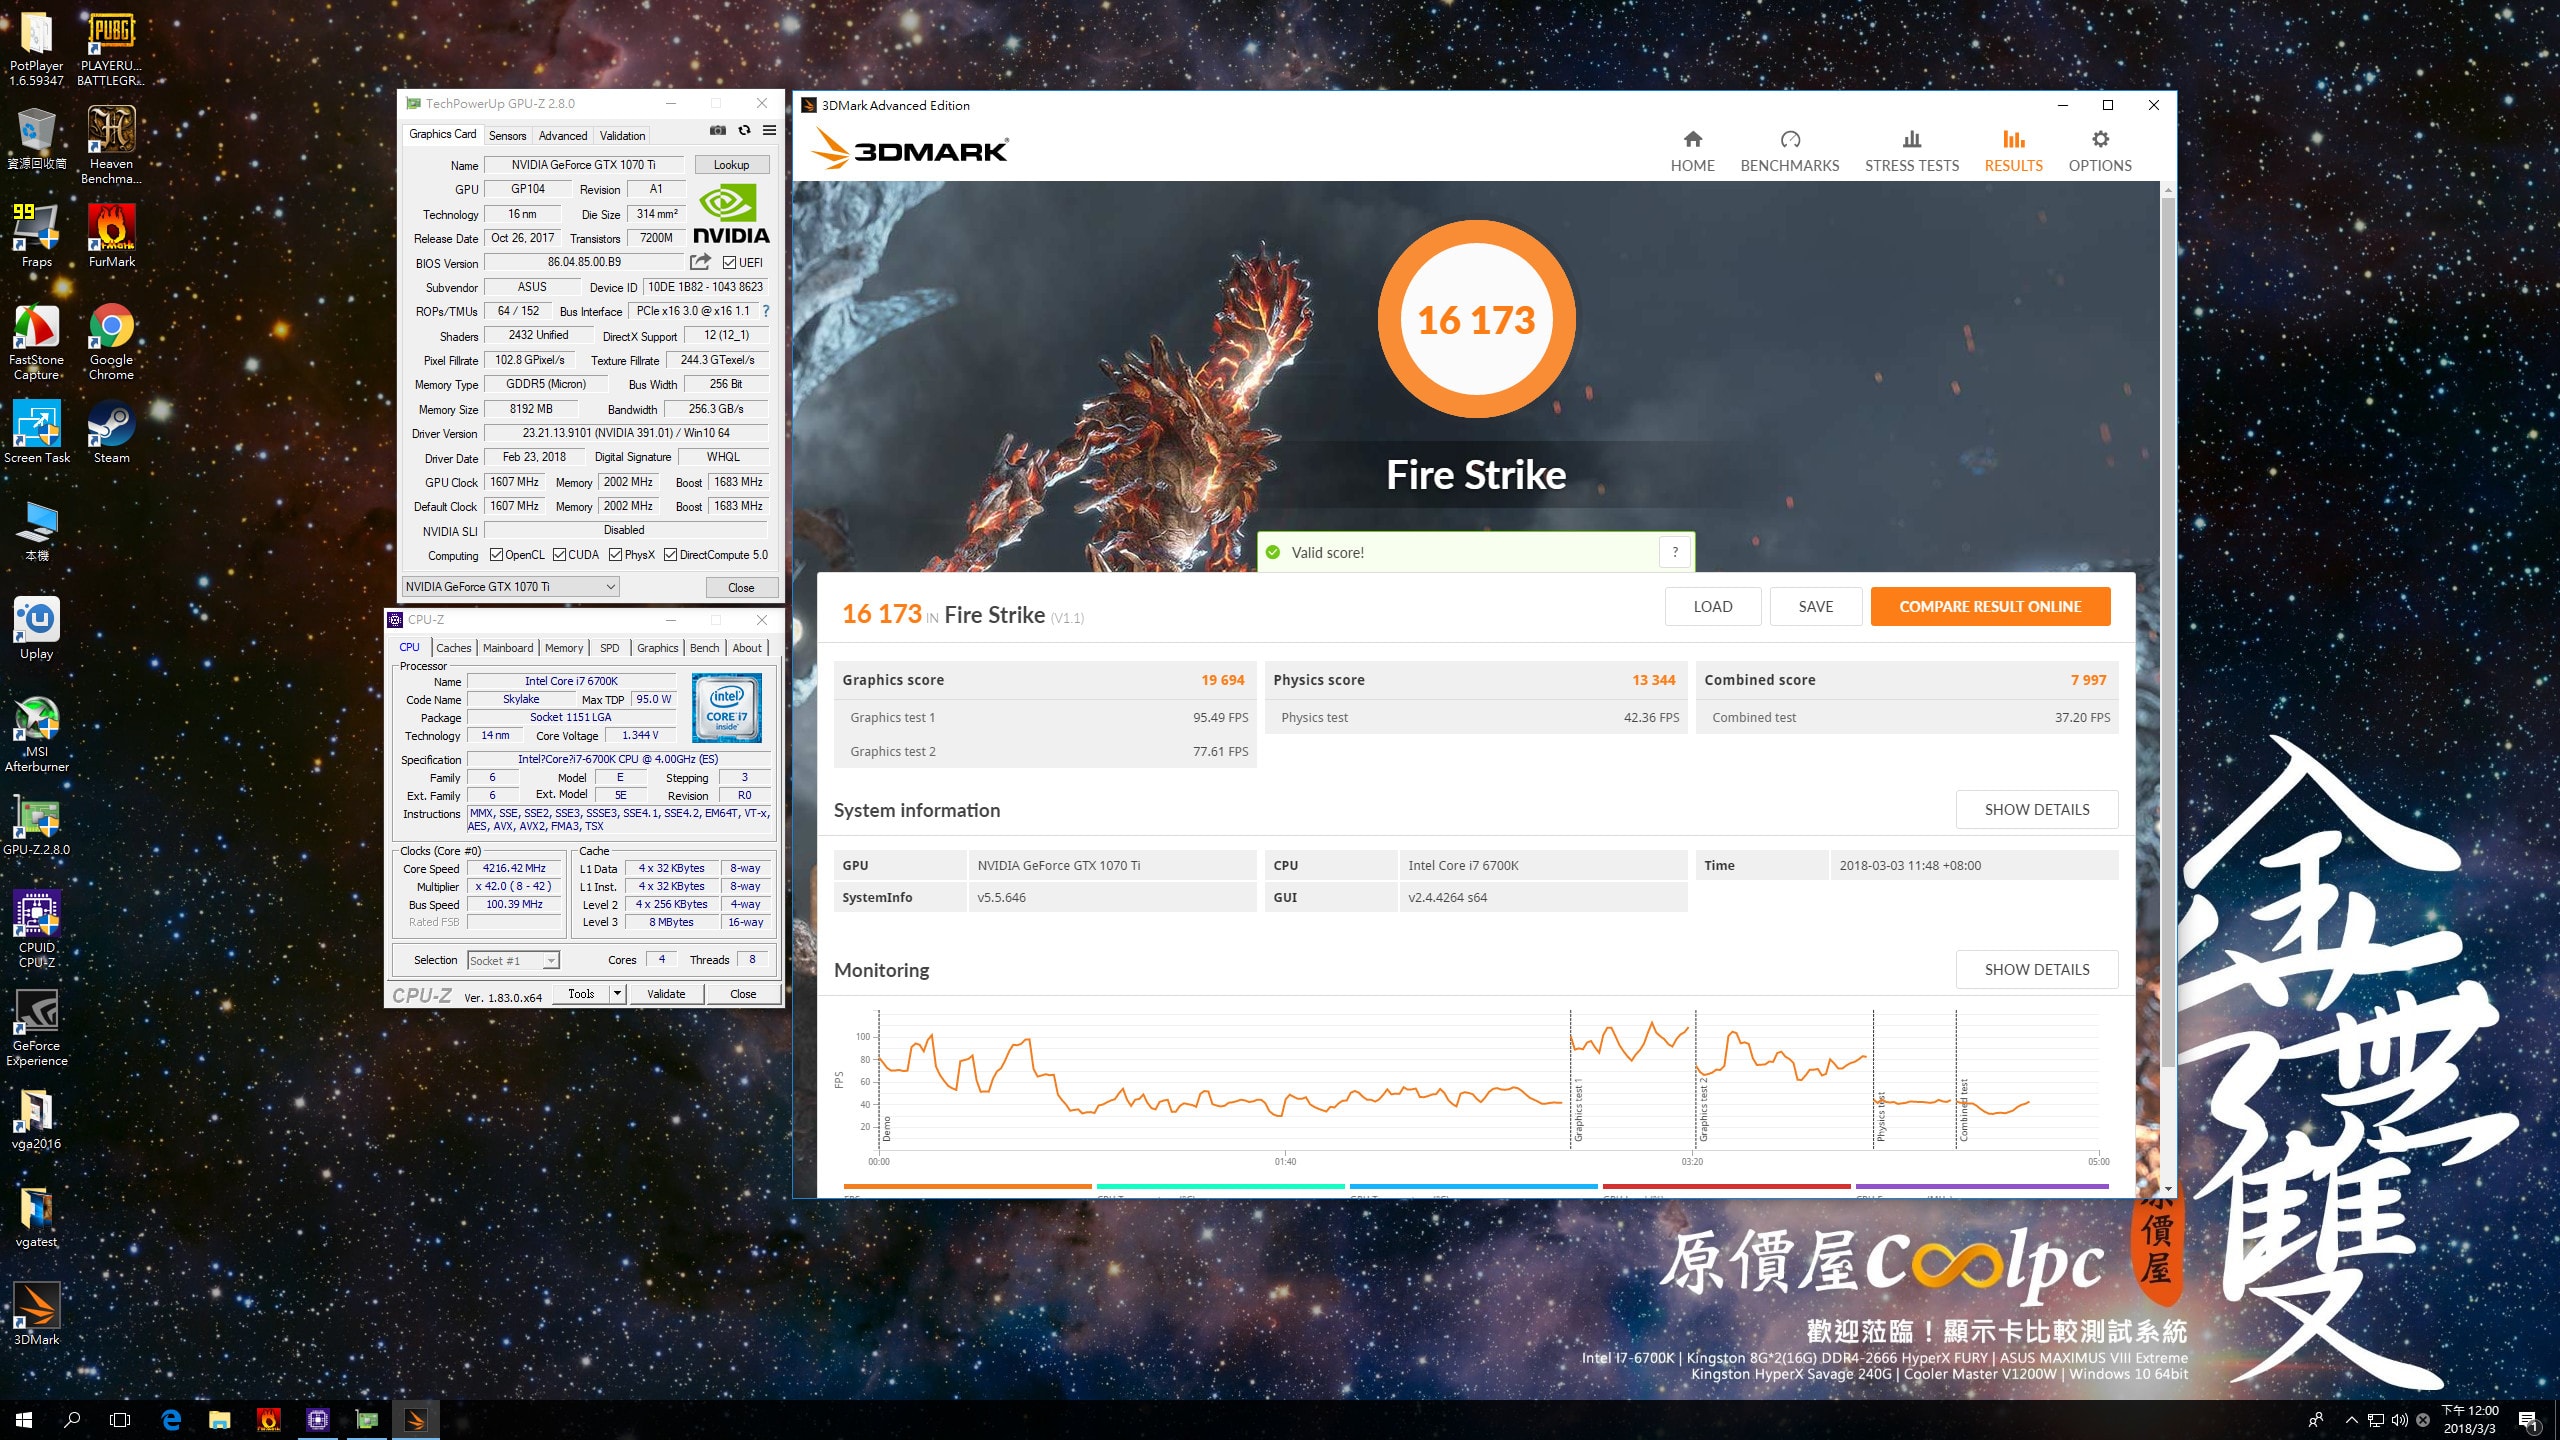
Task: Open Fraps desktop shortcut
Action: click(37, 236)
